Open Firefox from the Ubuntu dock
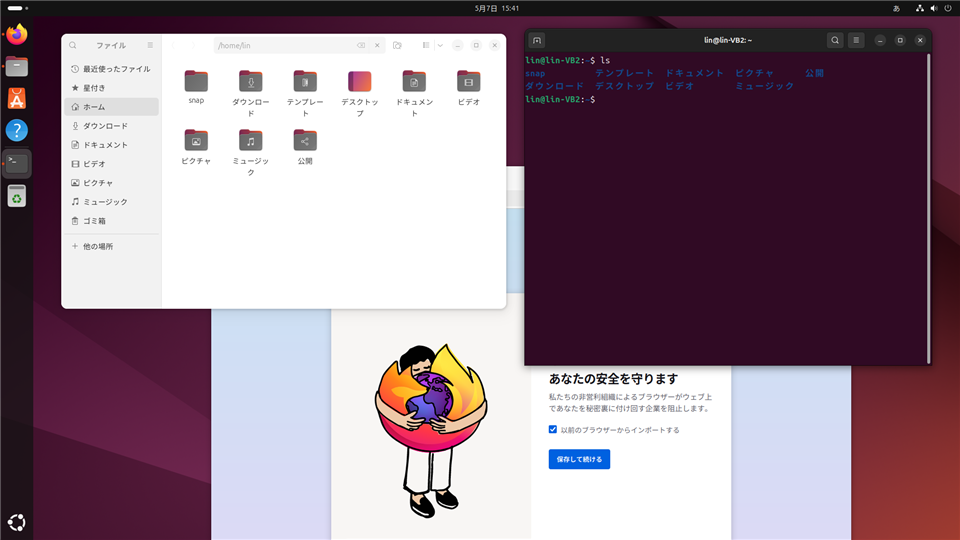Screen dimensions: 960x540 click(17, 34)
